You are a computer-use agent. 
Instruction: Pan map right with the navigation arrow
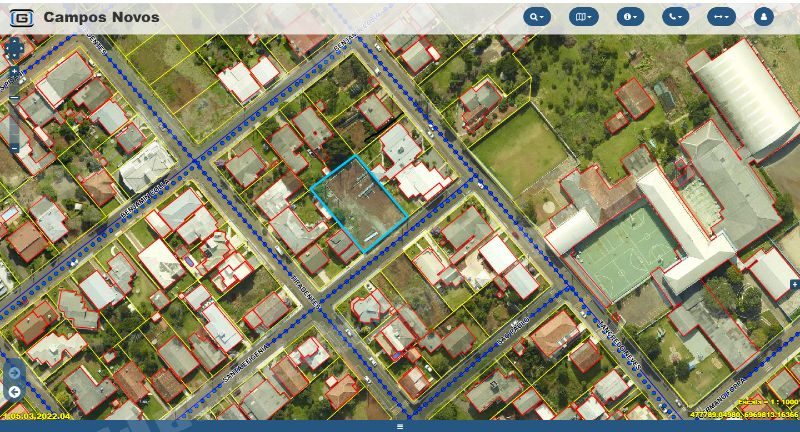click(x=21, y=48)
